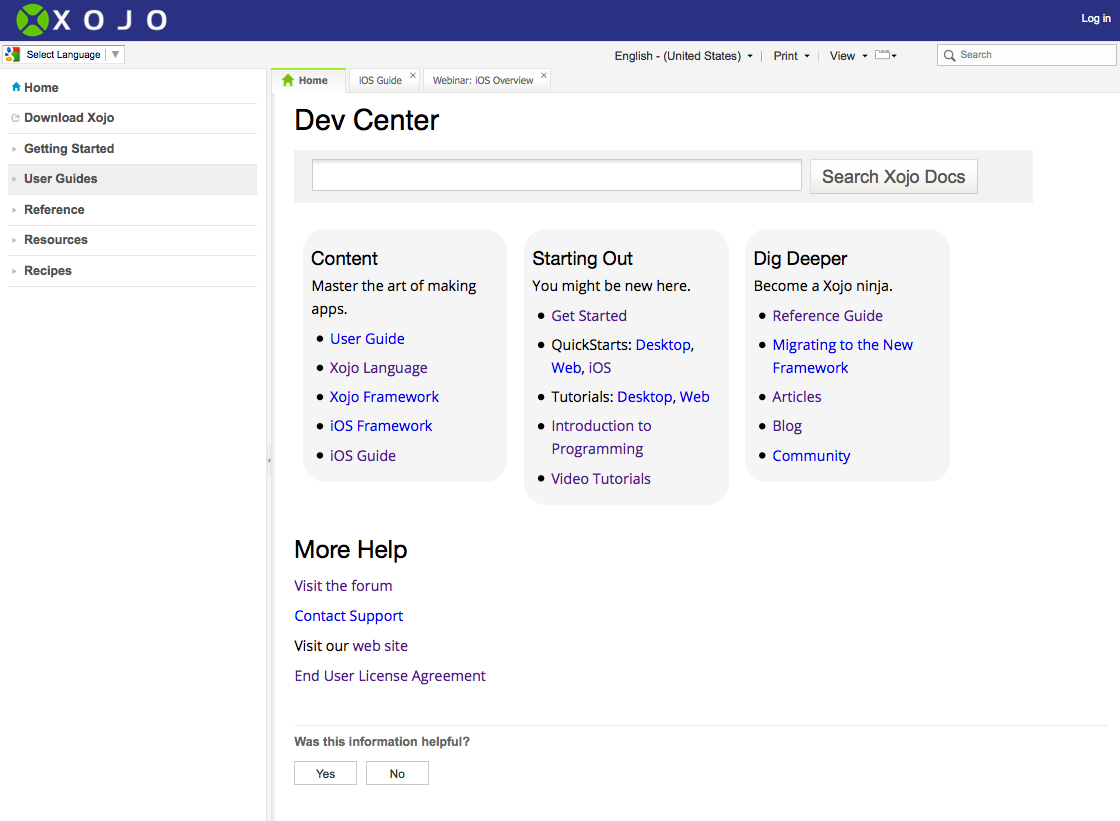This screenshot has height=821, width=1120.
Task: Close the Webinar: iOS Overview tab
Action: 544,76
